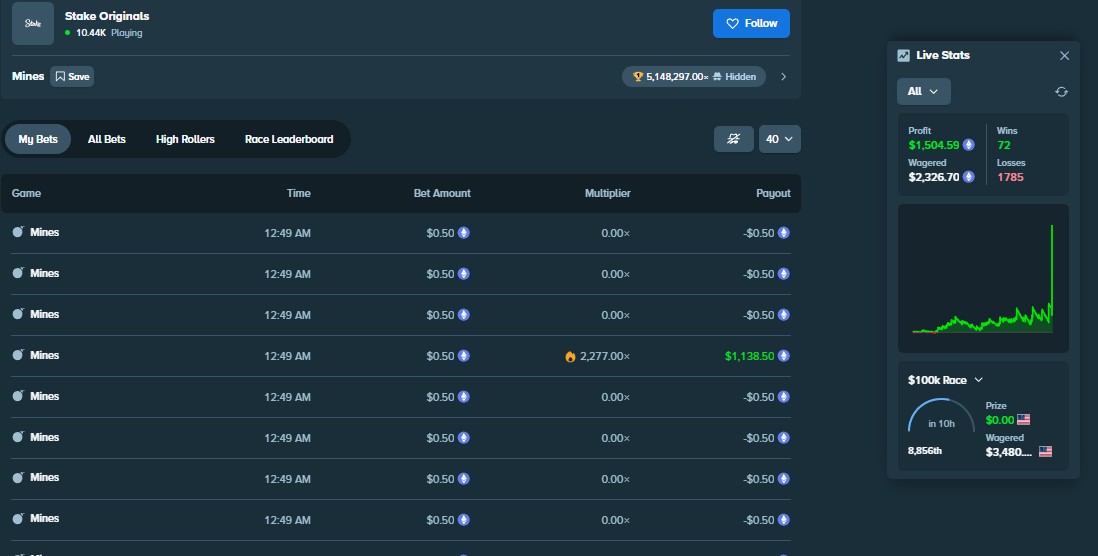Click the Stake Originals provider name

pos(107,16)
